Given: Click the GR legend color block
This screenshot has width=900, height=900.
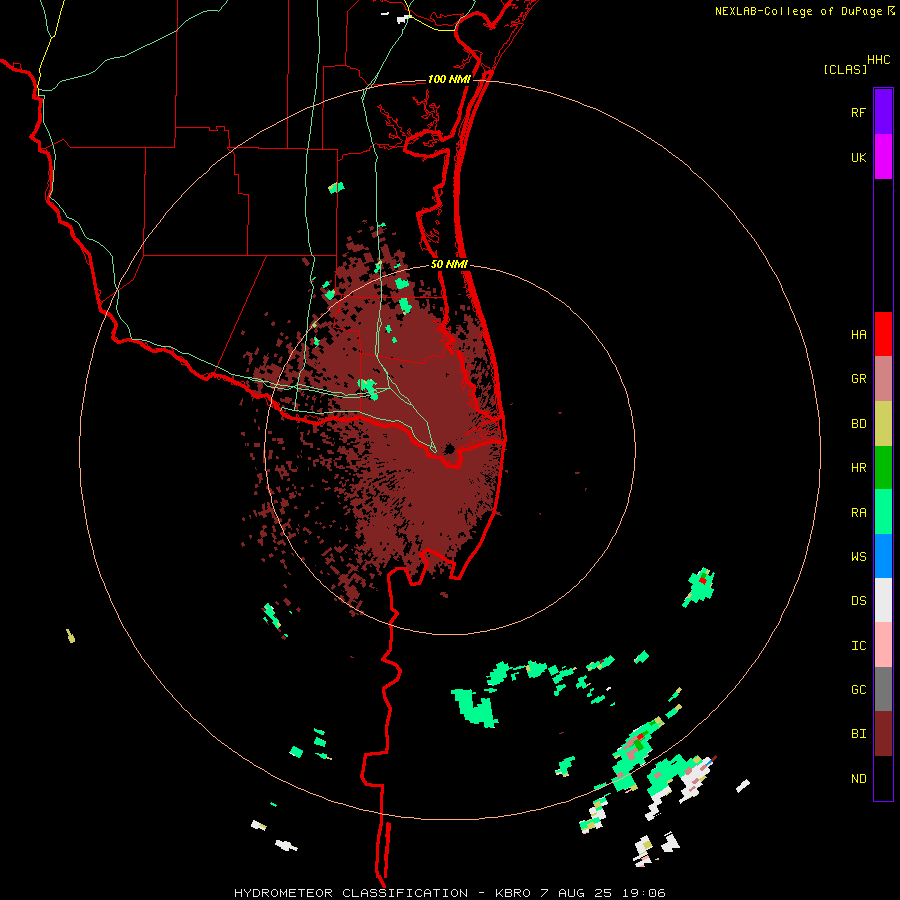Looking at the screenshot, I should [x=883, y=379].
